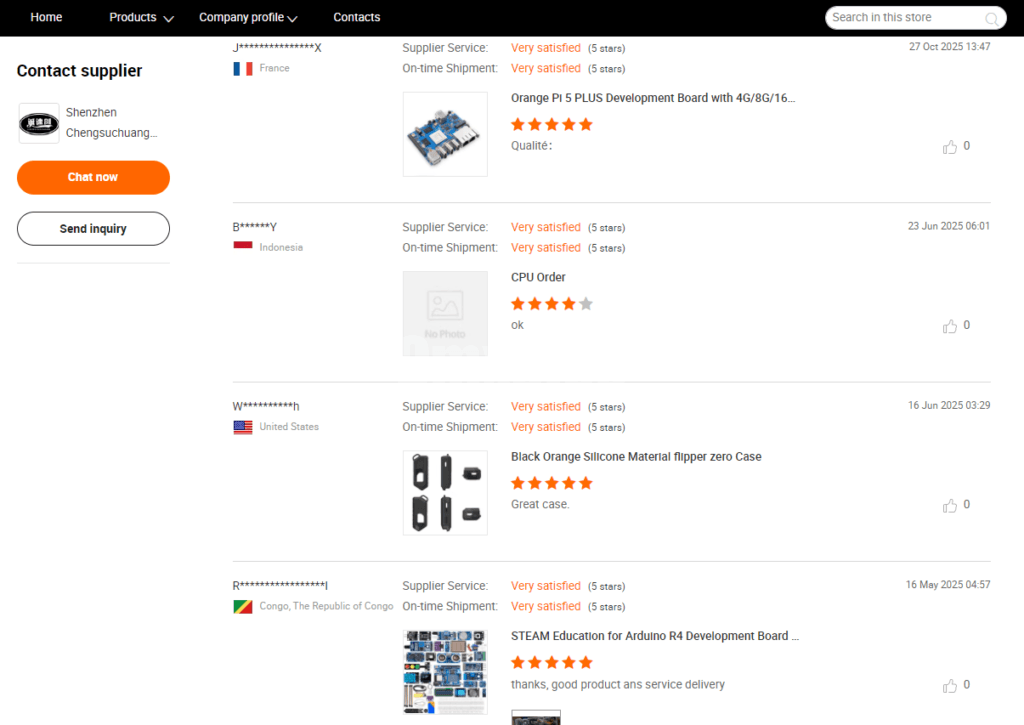Open the Orange Pi 5 PLUS product thumbnail
This screenshot has width=1024, height=725.
coord(445,134)
